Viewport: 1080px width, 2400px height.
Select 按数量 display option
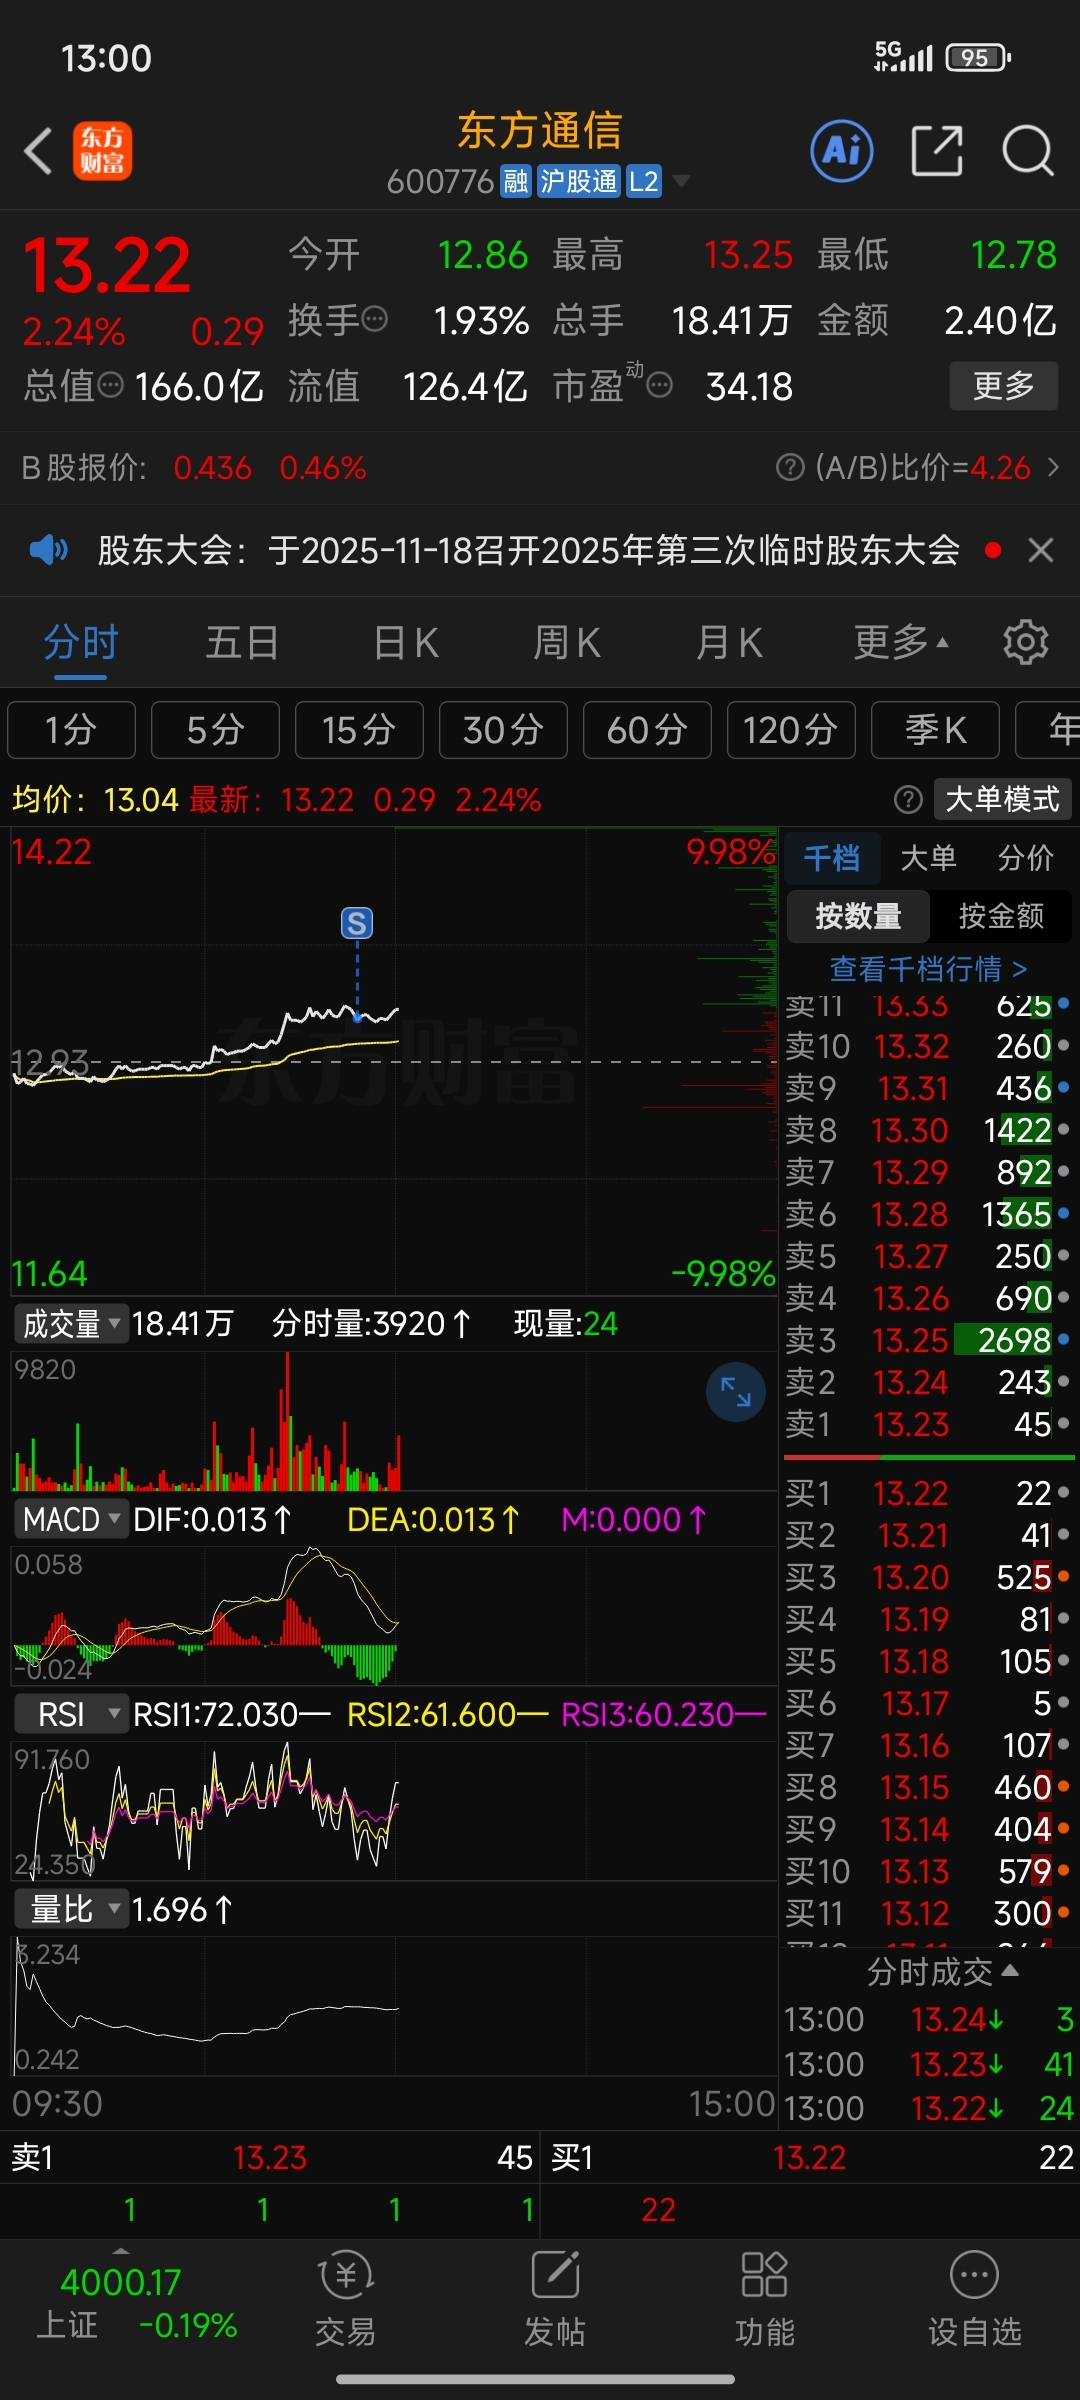(858, 916)
